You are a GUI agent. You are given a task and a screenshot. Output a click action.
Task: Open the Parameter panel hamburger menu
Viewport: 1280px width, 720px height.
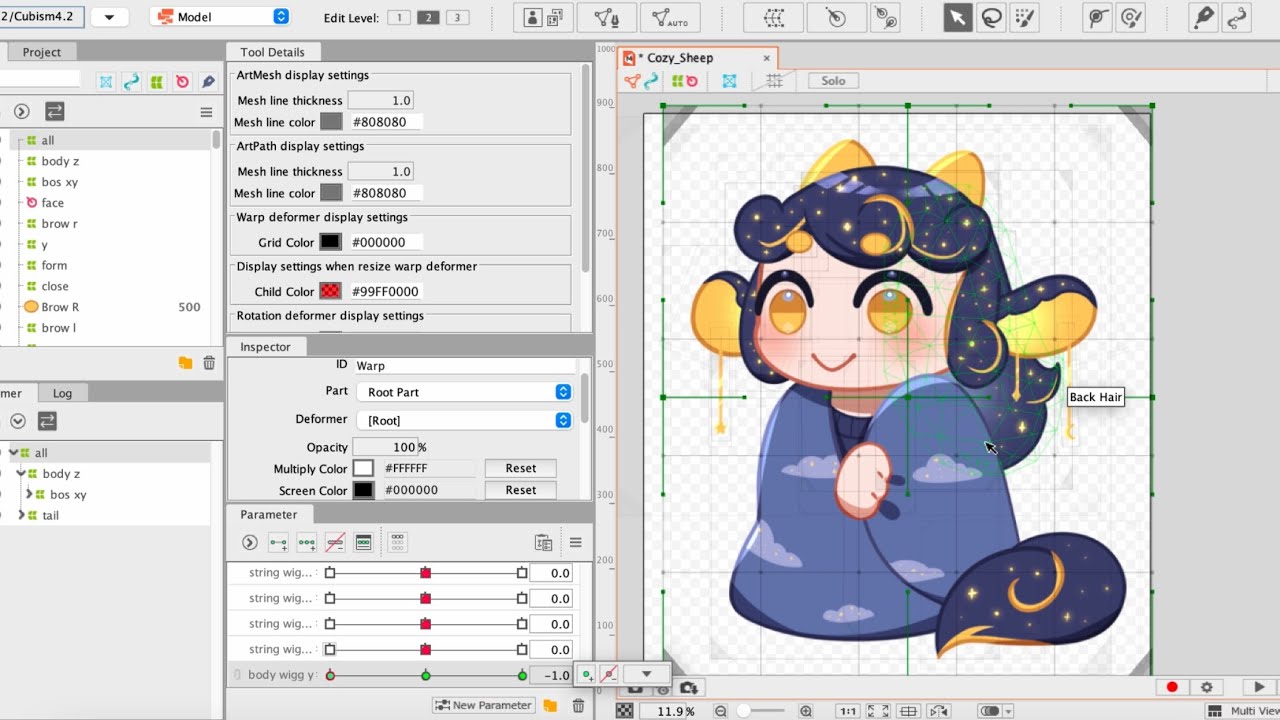[575, 543]
